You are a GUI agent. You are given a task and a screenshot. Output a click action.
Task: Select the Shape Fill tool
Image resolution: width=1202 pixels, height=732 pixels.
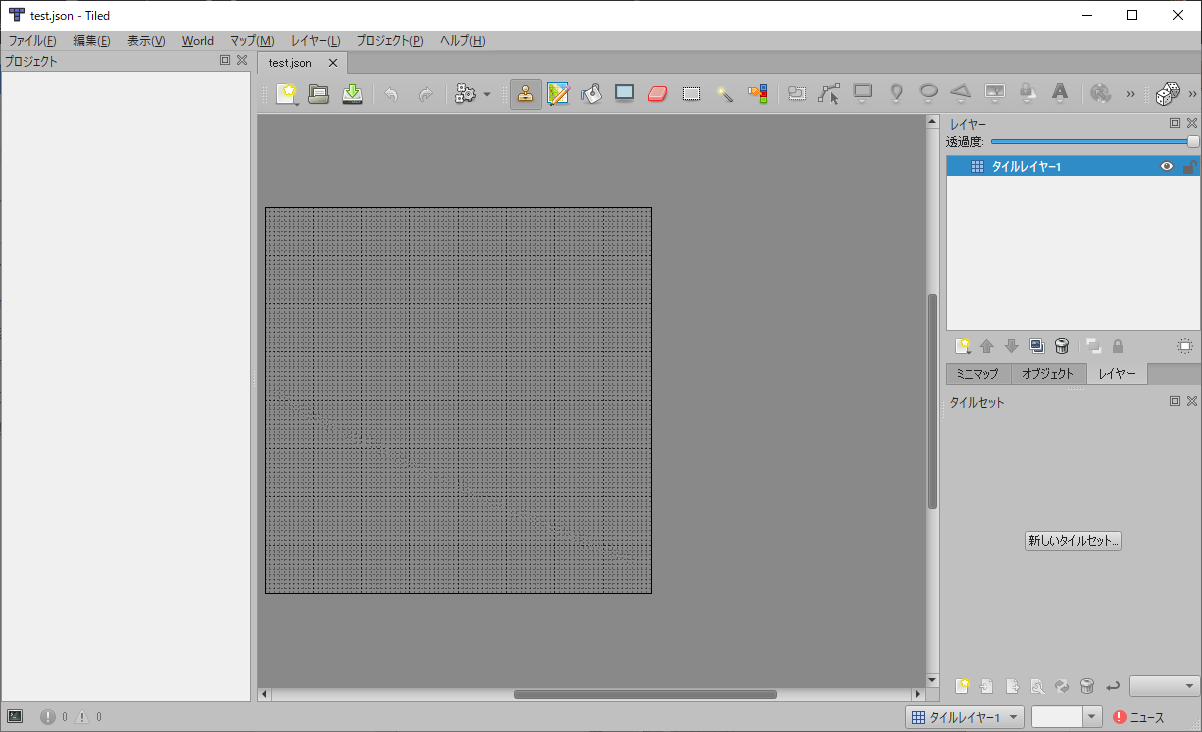625,94
